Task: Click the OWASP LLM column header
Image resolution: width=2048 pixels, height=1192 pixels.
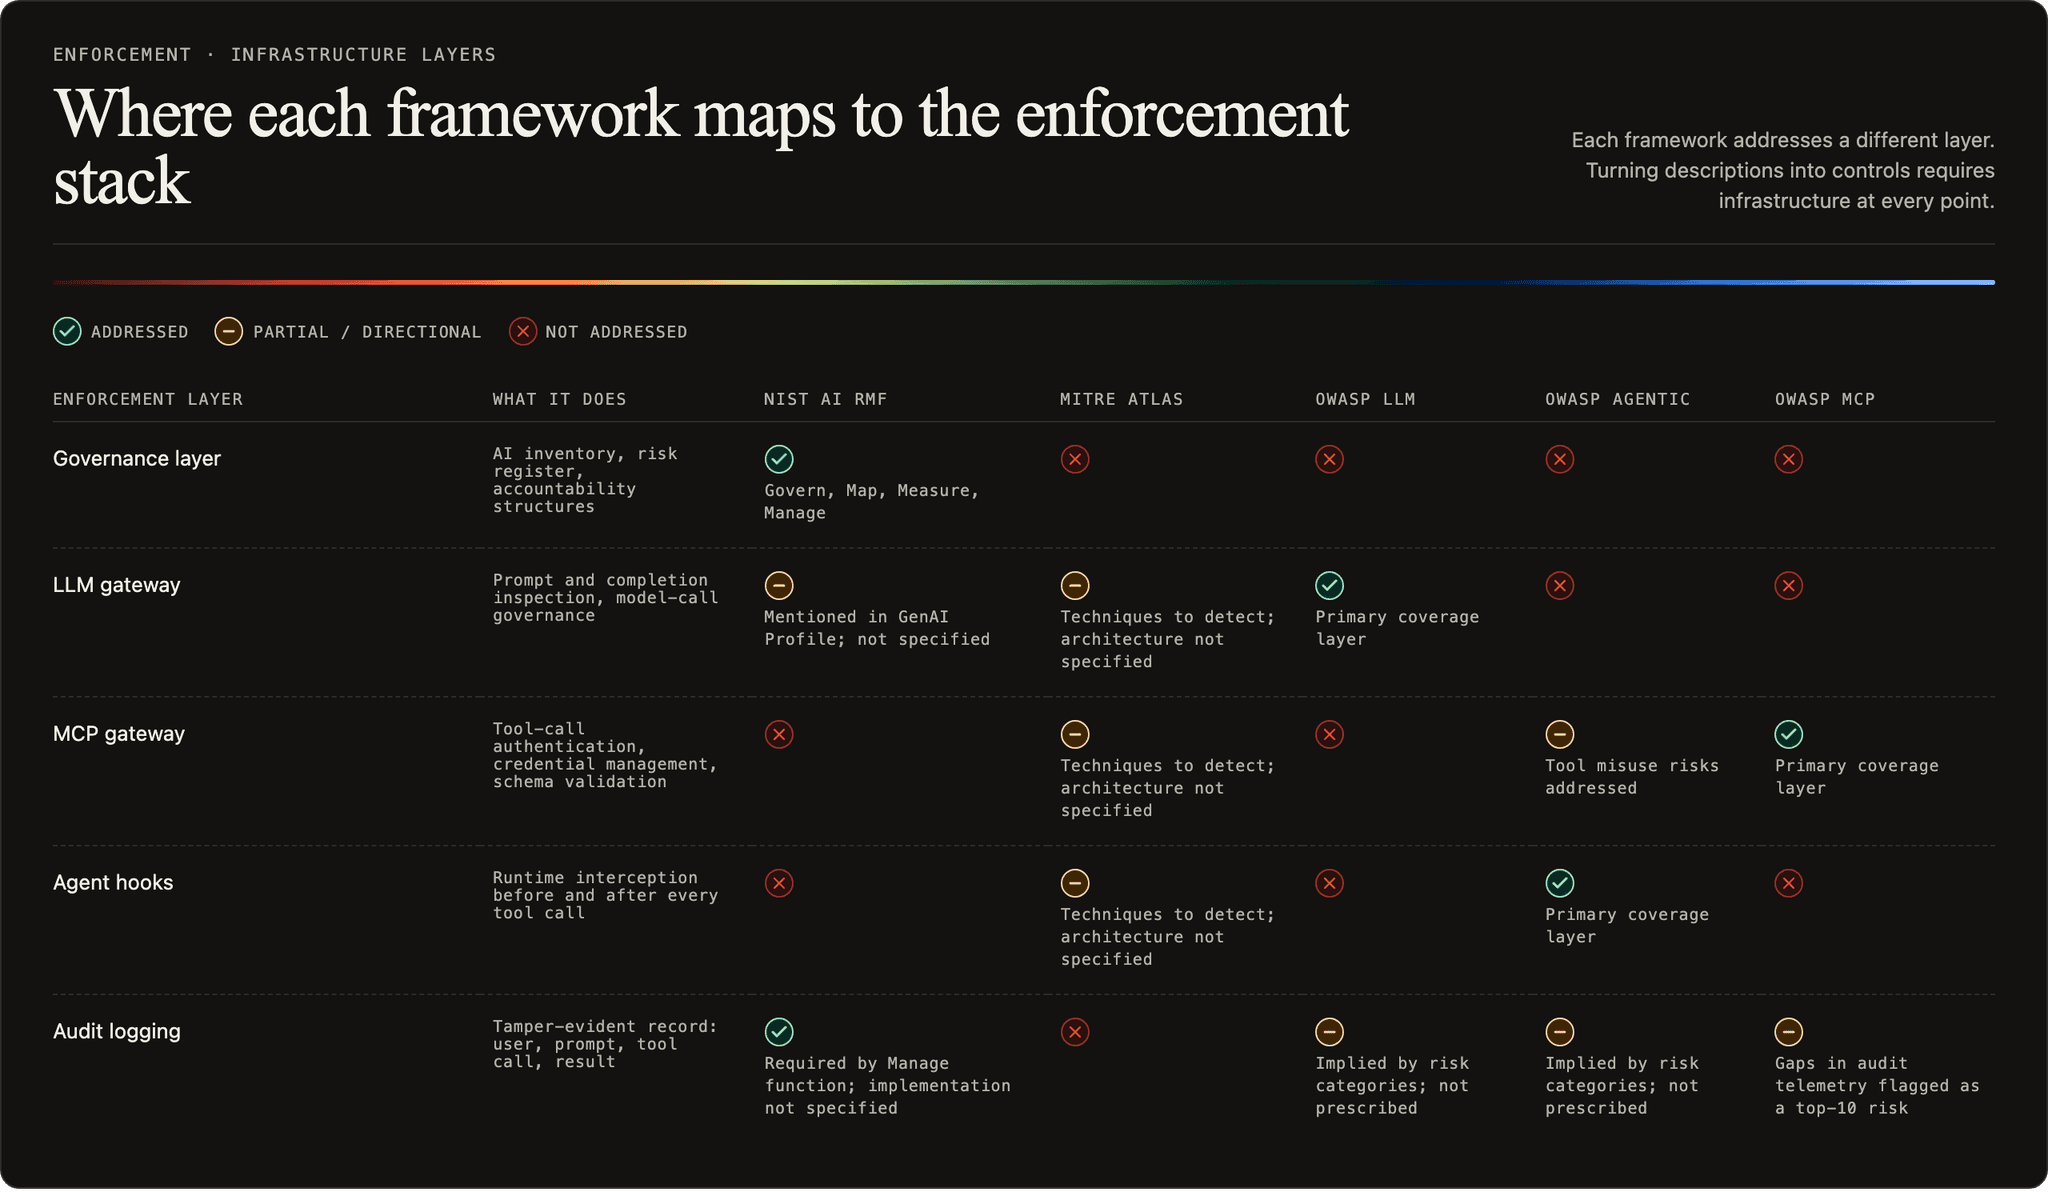Action: [1365, 399]
